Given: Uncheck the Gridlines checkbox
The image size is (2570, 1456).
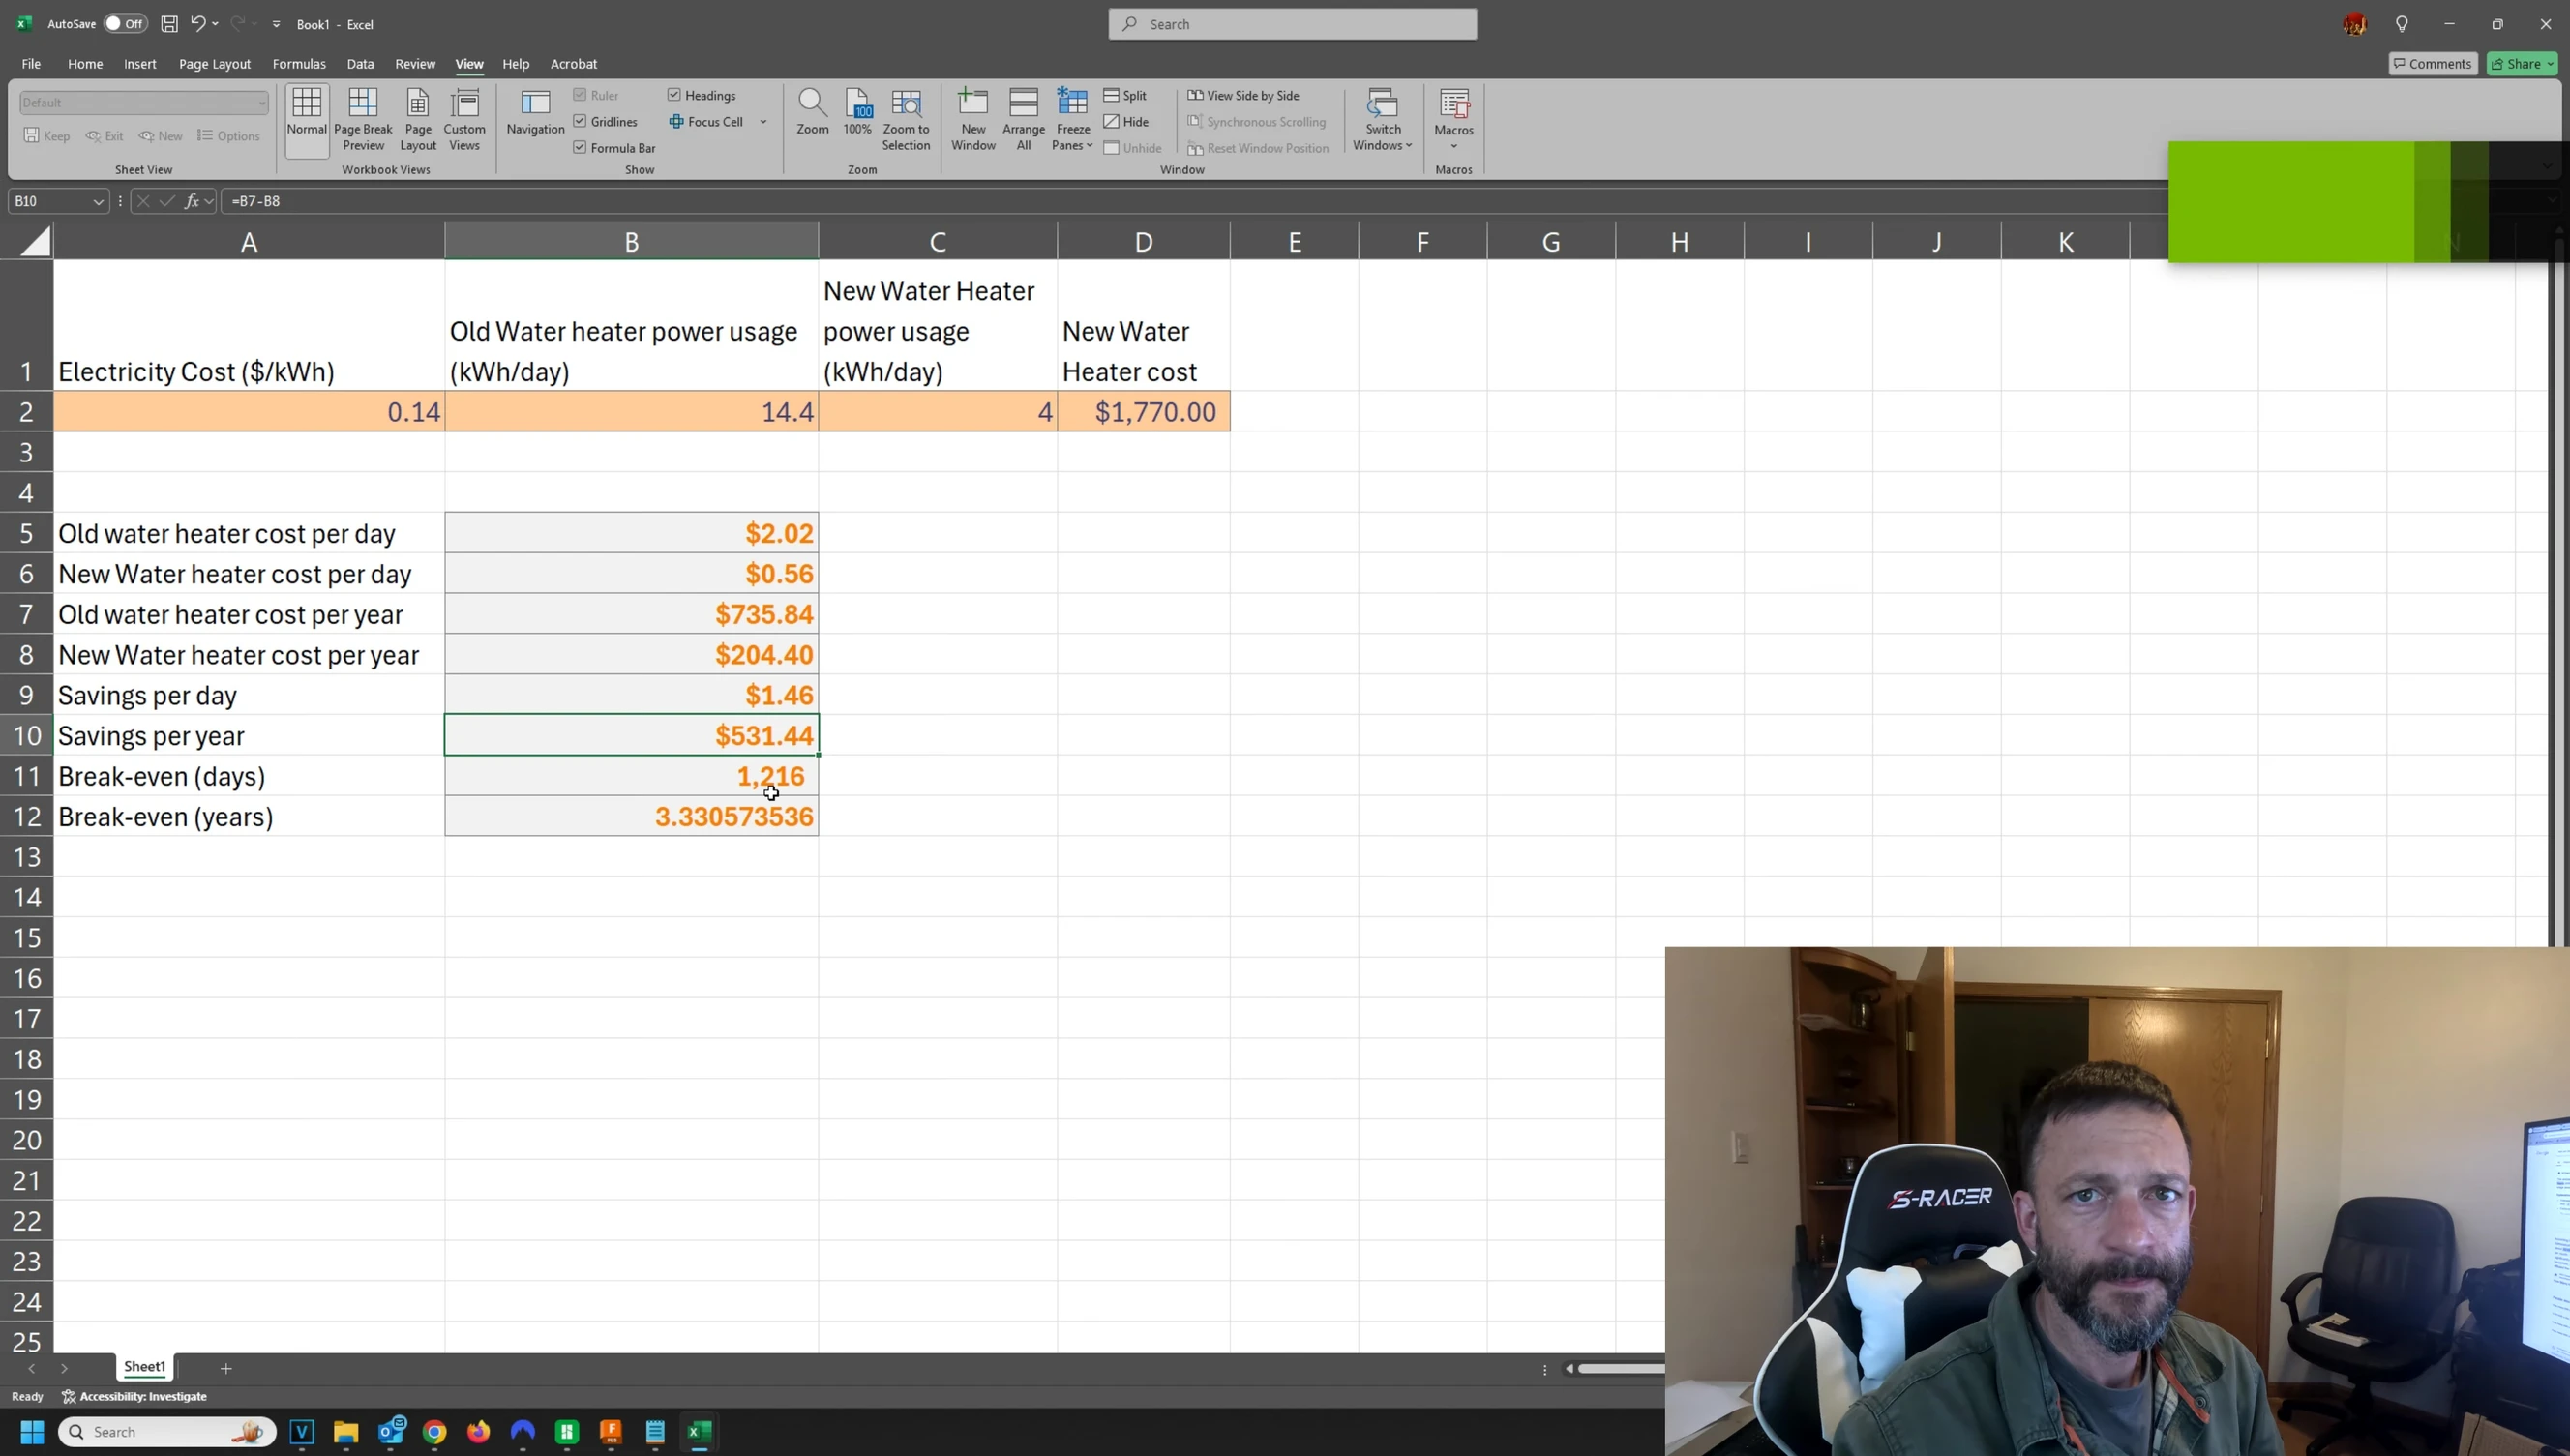Looking at the screenshot, I should (x=580, y=121).
